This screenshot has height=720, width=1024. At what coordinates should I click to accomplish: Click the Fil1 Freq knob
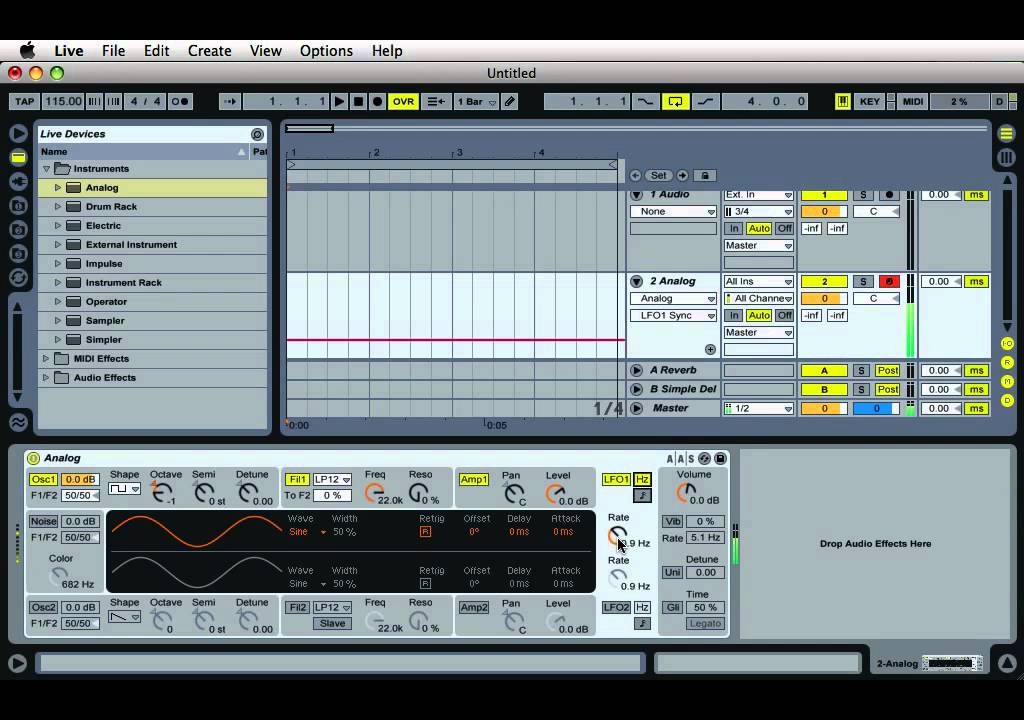click(374, 493)
